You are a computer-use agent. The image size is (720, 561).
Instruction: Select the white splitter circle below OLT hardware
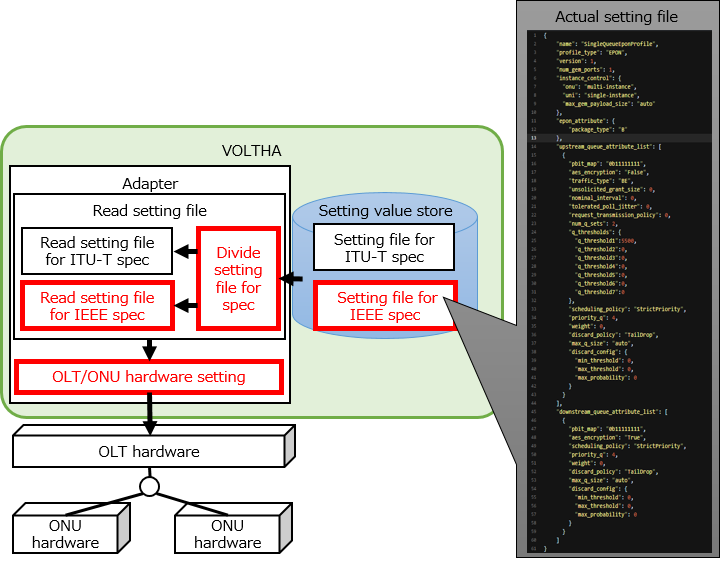coord(149,487)
